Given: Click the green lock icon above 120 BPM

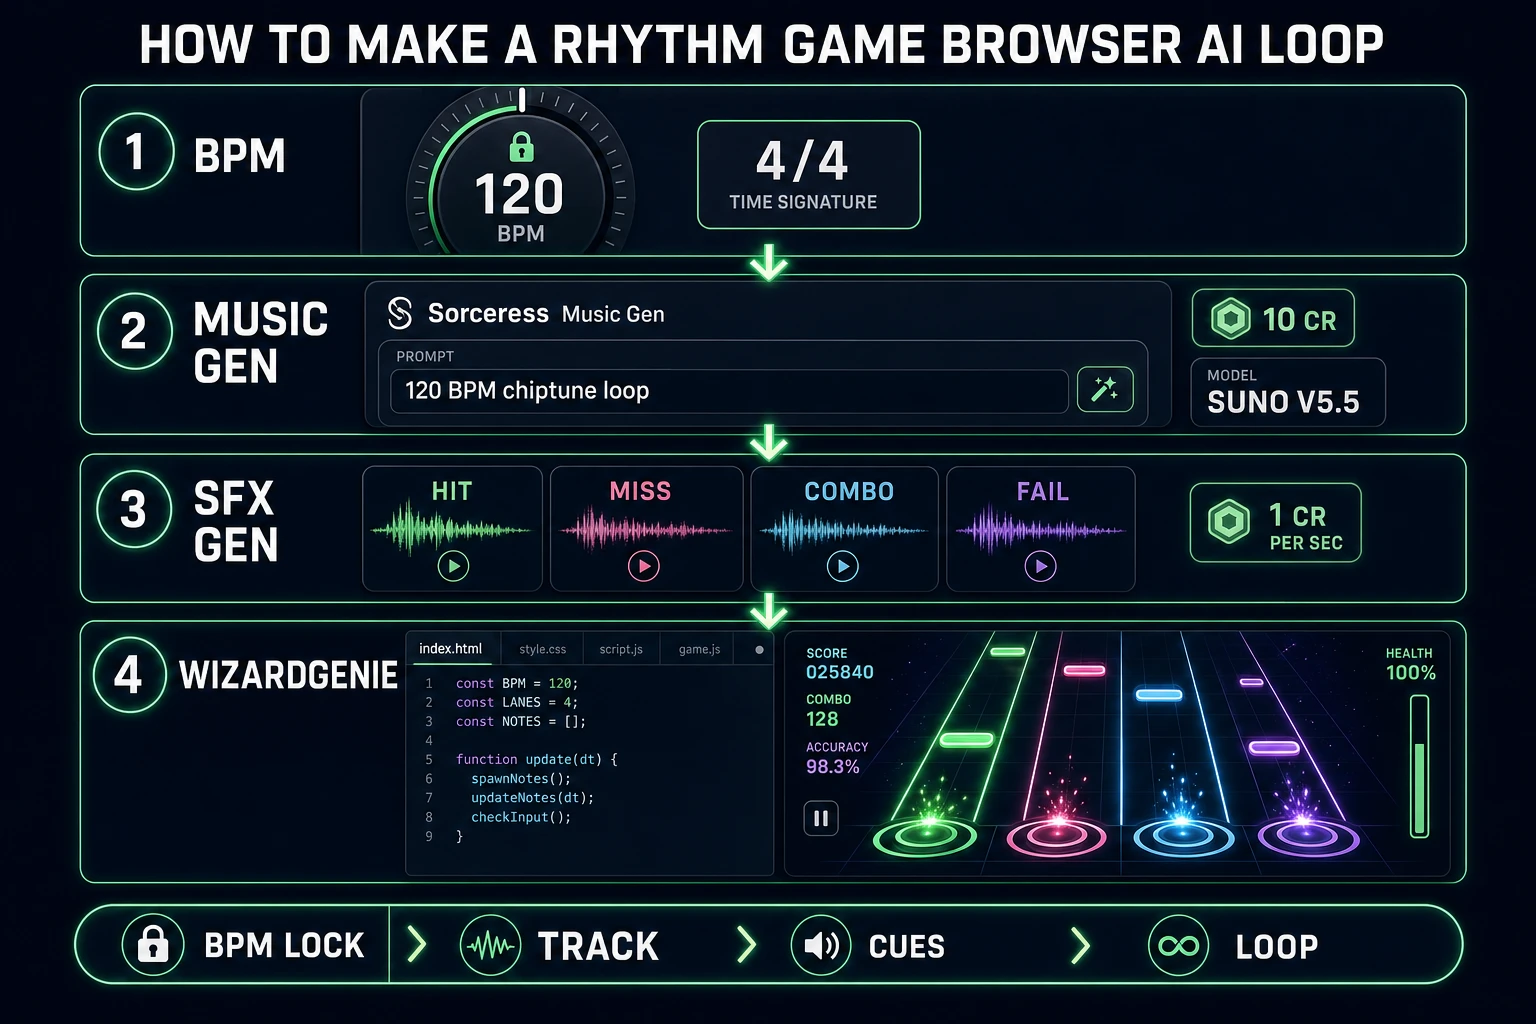Looking at the screenshot, I should pos(521,147).
